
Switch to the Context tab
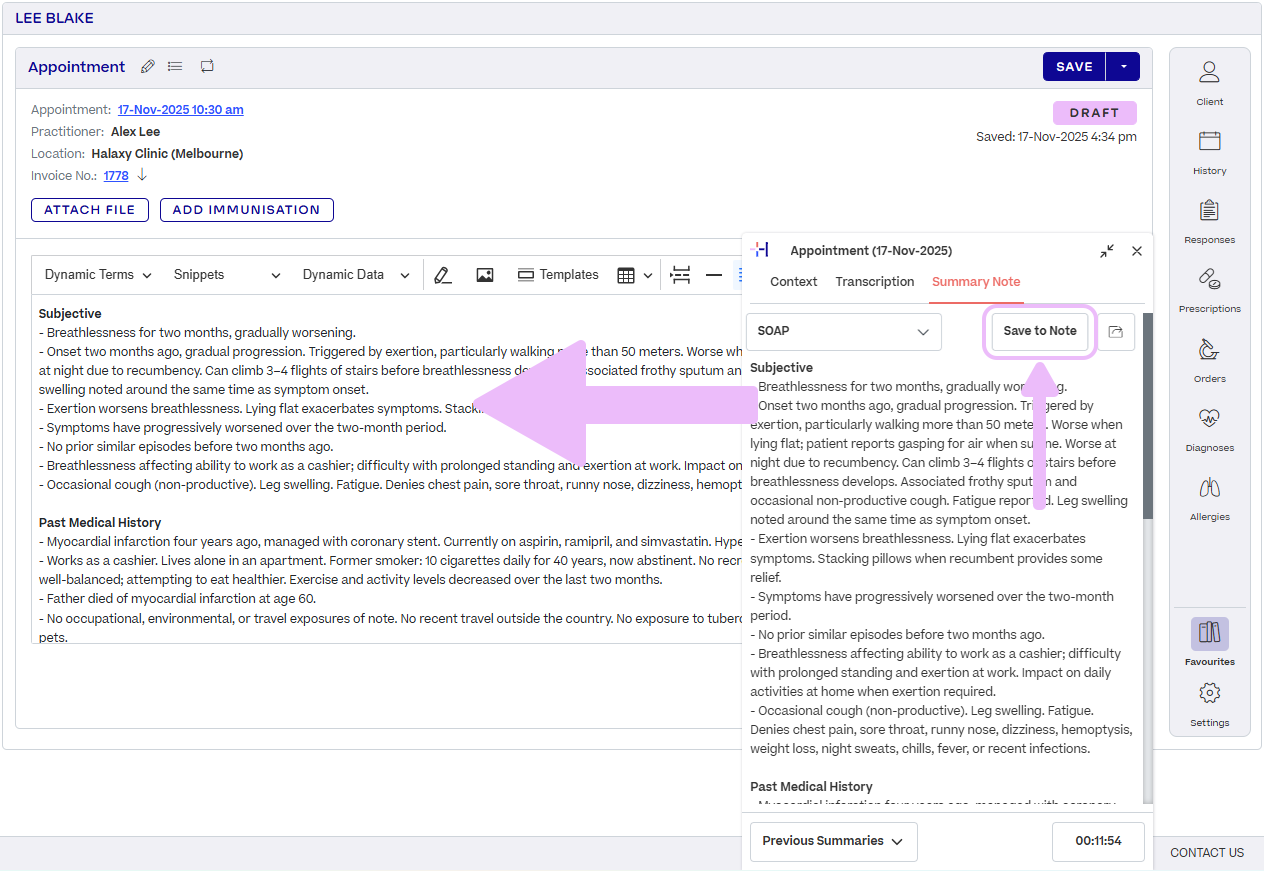[x=794, y=282]
